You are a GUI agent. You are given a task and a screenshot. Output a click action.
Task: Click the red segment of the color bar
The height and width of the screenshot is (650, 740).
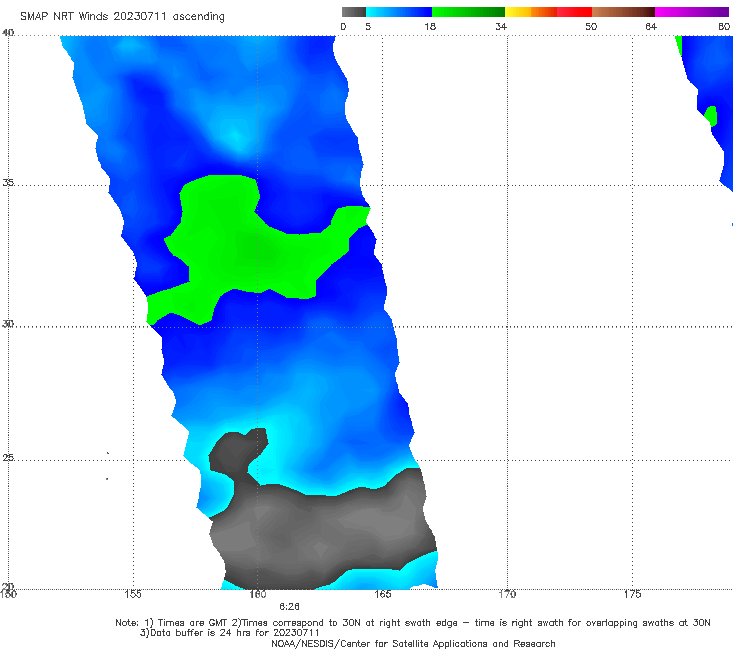(574, 12)
